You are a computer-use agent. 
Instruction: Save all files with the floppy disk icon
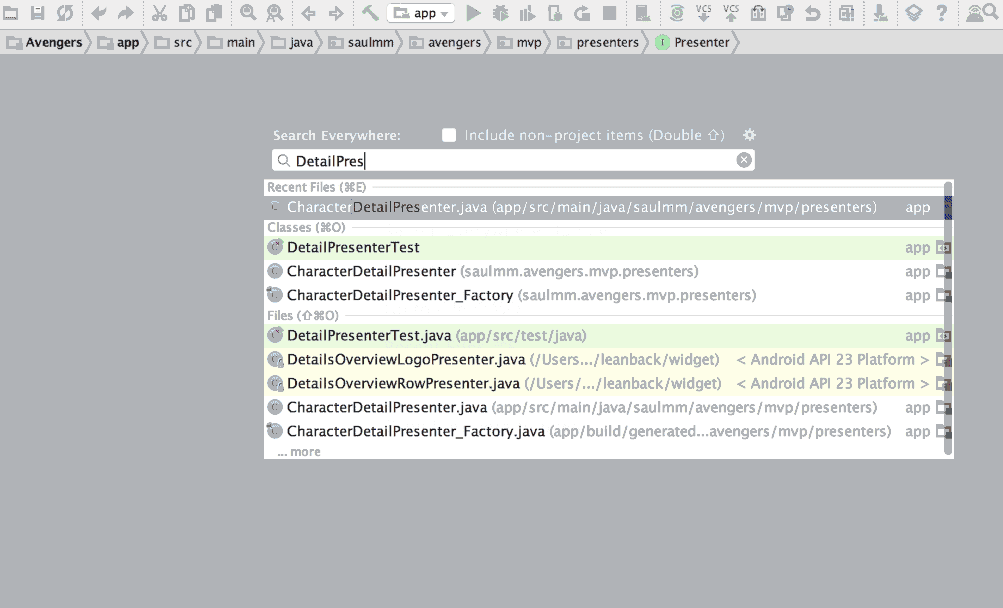click(x=35, y=13)
